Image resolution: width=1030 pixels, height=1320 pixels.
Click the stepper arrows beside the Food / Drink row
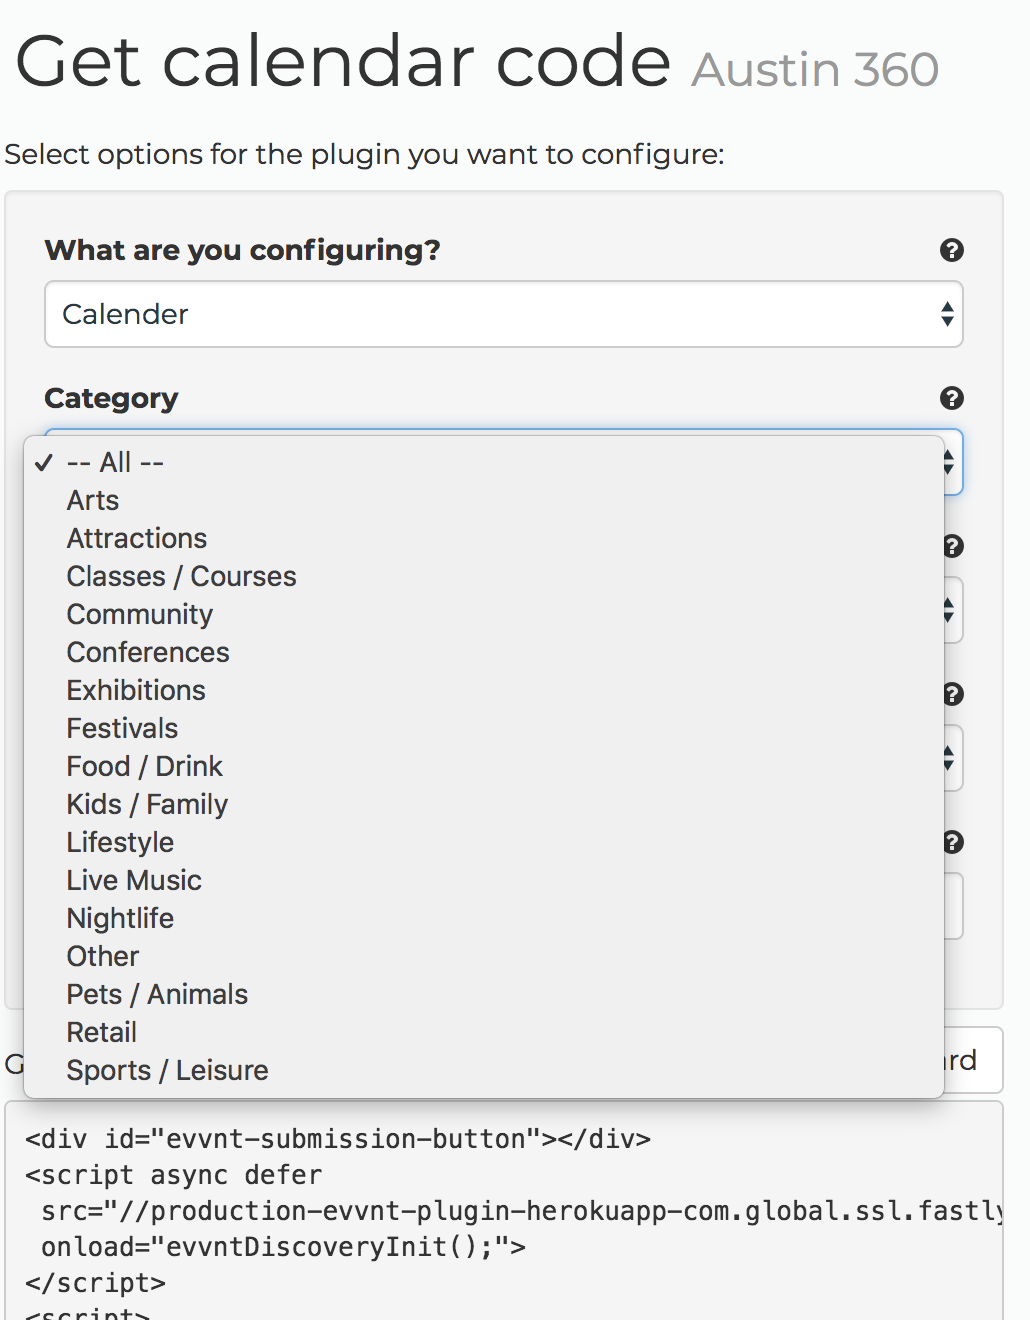coord(947,758)
